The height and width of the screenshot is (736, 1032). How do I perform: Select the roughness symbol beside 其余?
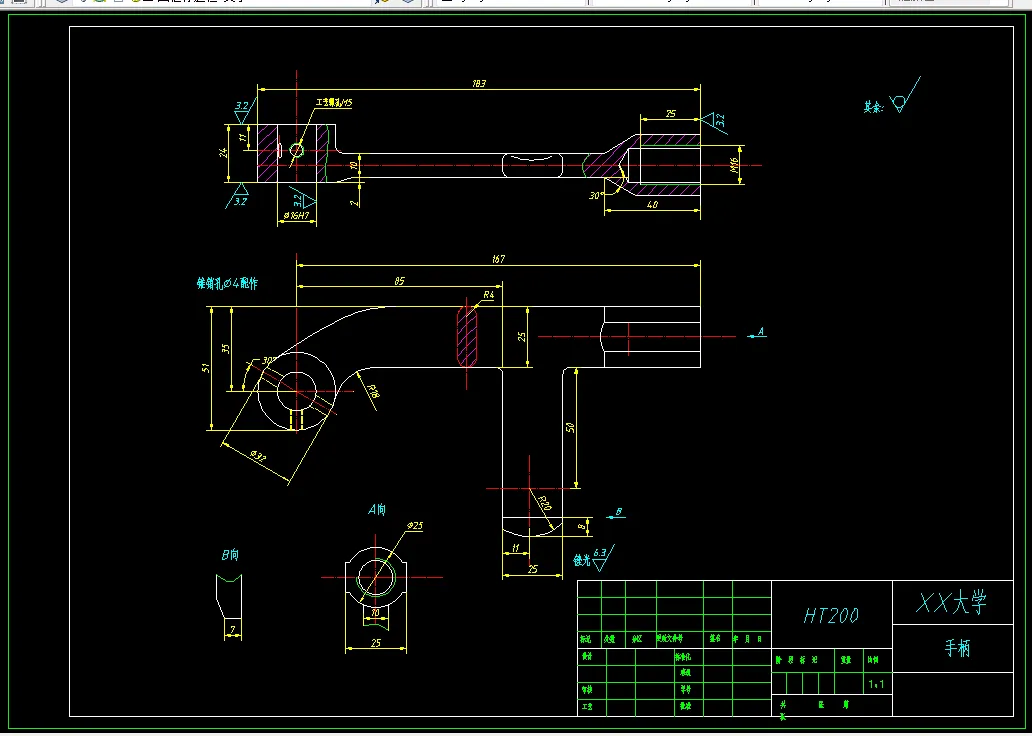[904, 95]
